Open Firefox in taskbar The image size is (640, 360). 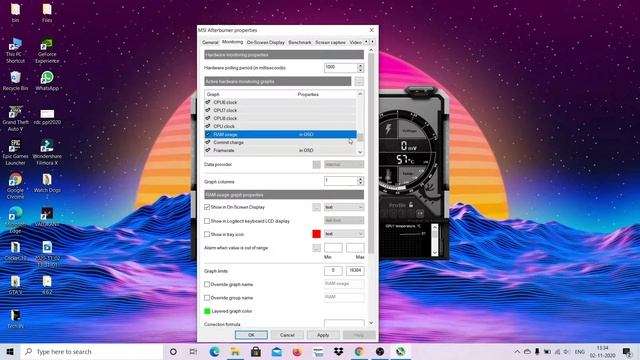pos(297,351)
